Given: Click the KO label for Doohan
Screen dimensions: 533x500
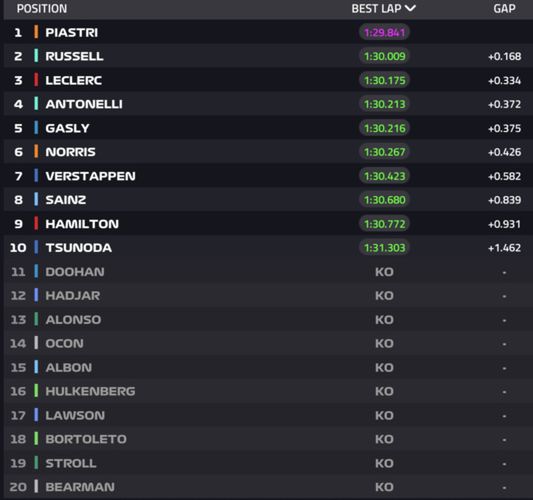Looking at the screenshot, I should point(384,272).
